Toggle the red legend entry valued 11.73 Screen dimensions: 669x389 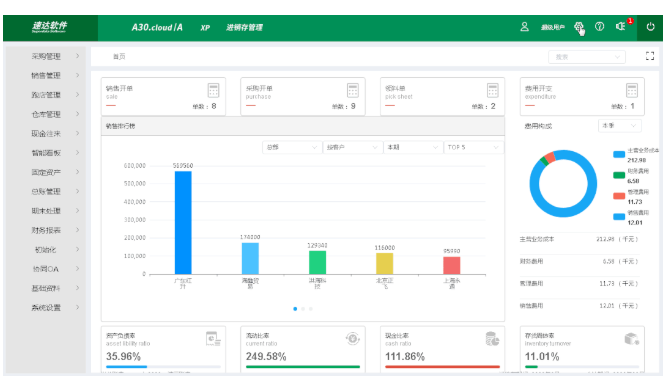(x=619, y=196)
